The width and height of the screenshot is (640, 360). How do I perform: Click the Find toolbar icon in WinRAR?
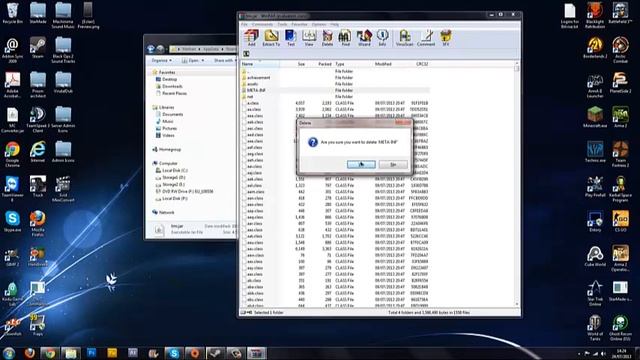pyautogui.click(x=345, y=38)
